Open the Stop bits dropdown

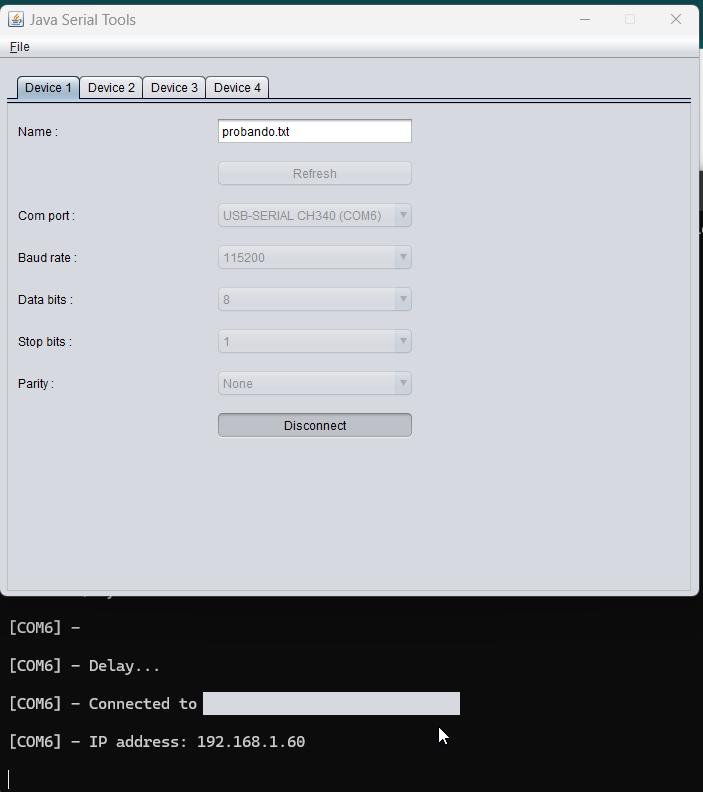(x=315, y=341)
